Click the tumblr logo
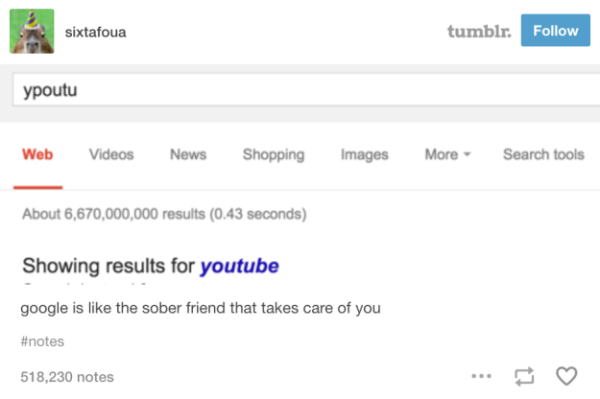Viewport: 600px width, 399px height. 479,31
